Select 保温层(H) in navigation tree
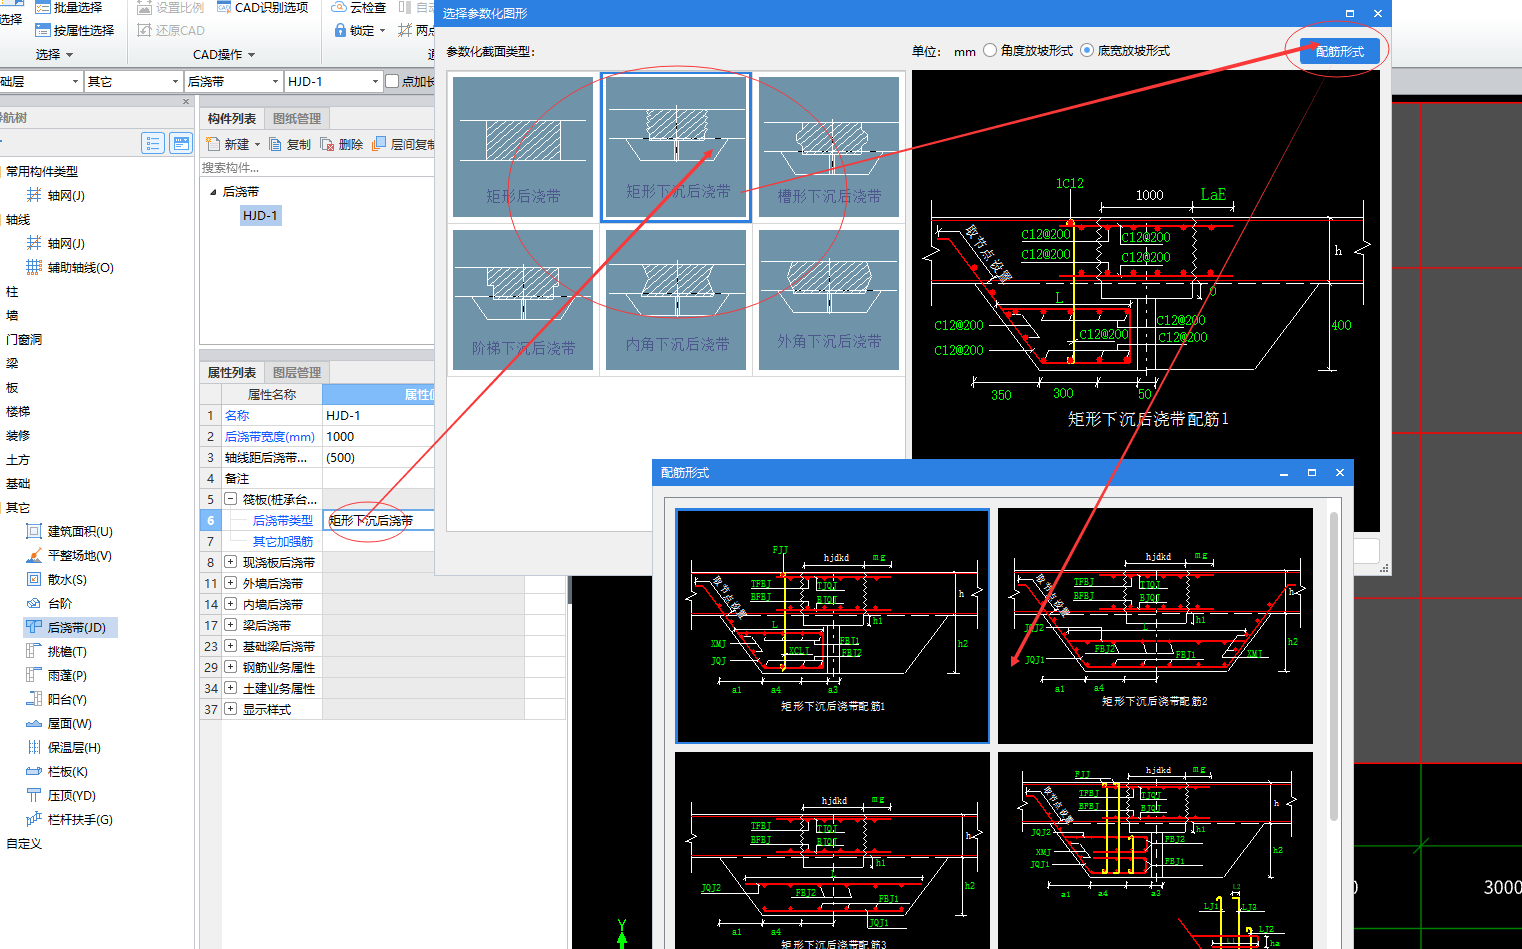The height and width of the screenshot is (949, 1522). point(63,747)
